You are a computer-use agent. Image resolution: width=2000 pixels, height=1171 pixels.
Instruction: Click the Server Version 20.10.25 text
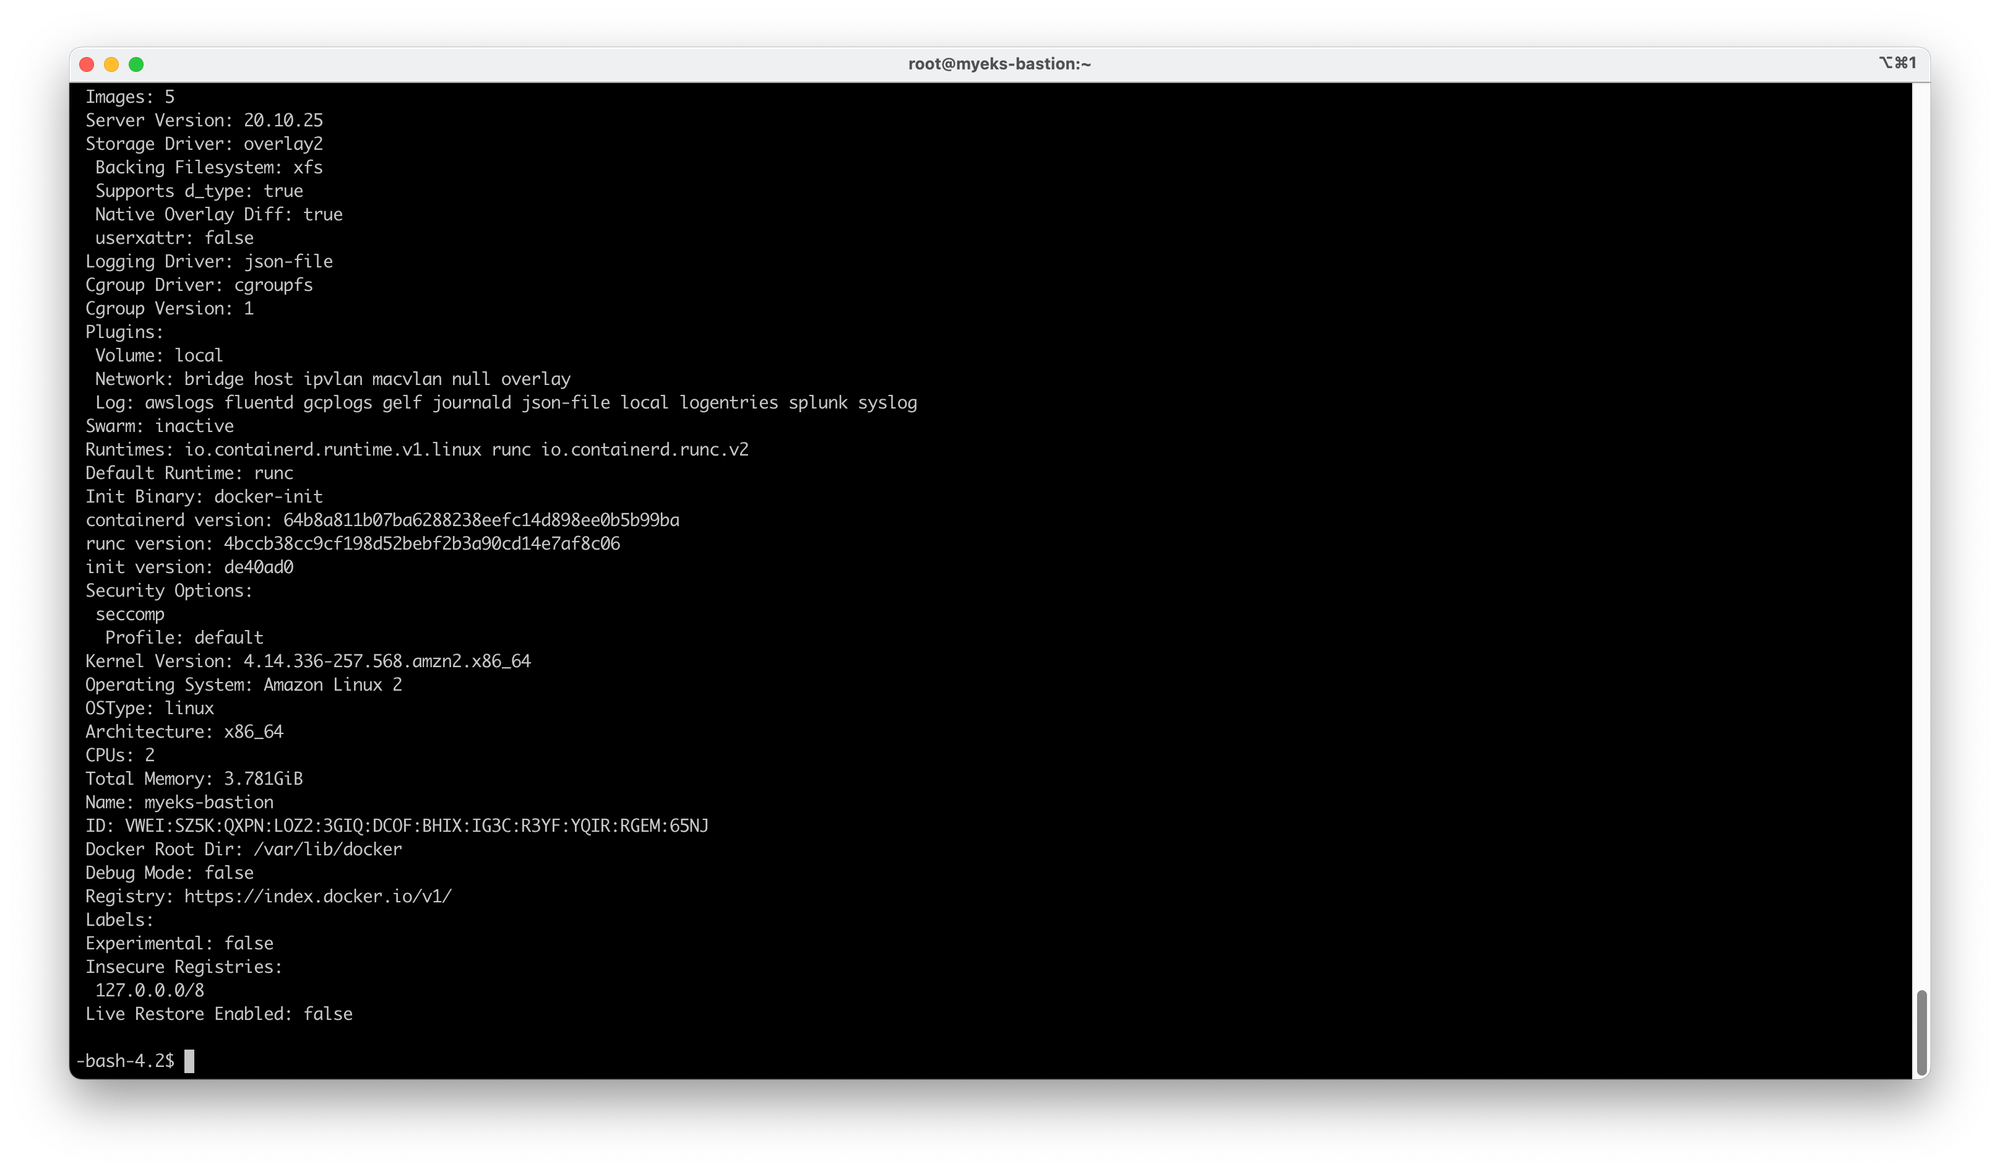(283, 120)
